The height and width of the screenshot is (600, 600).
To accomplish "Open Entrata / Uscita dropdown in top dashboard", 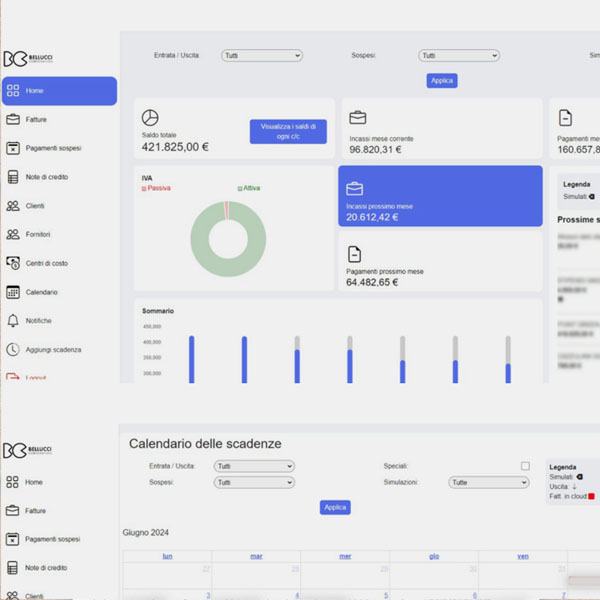I will (262, 55).
